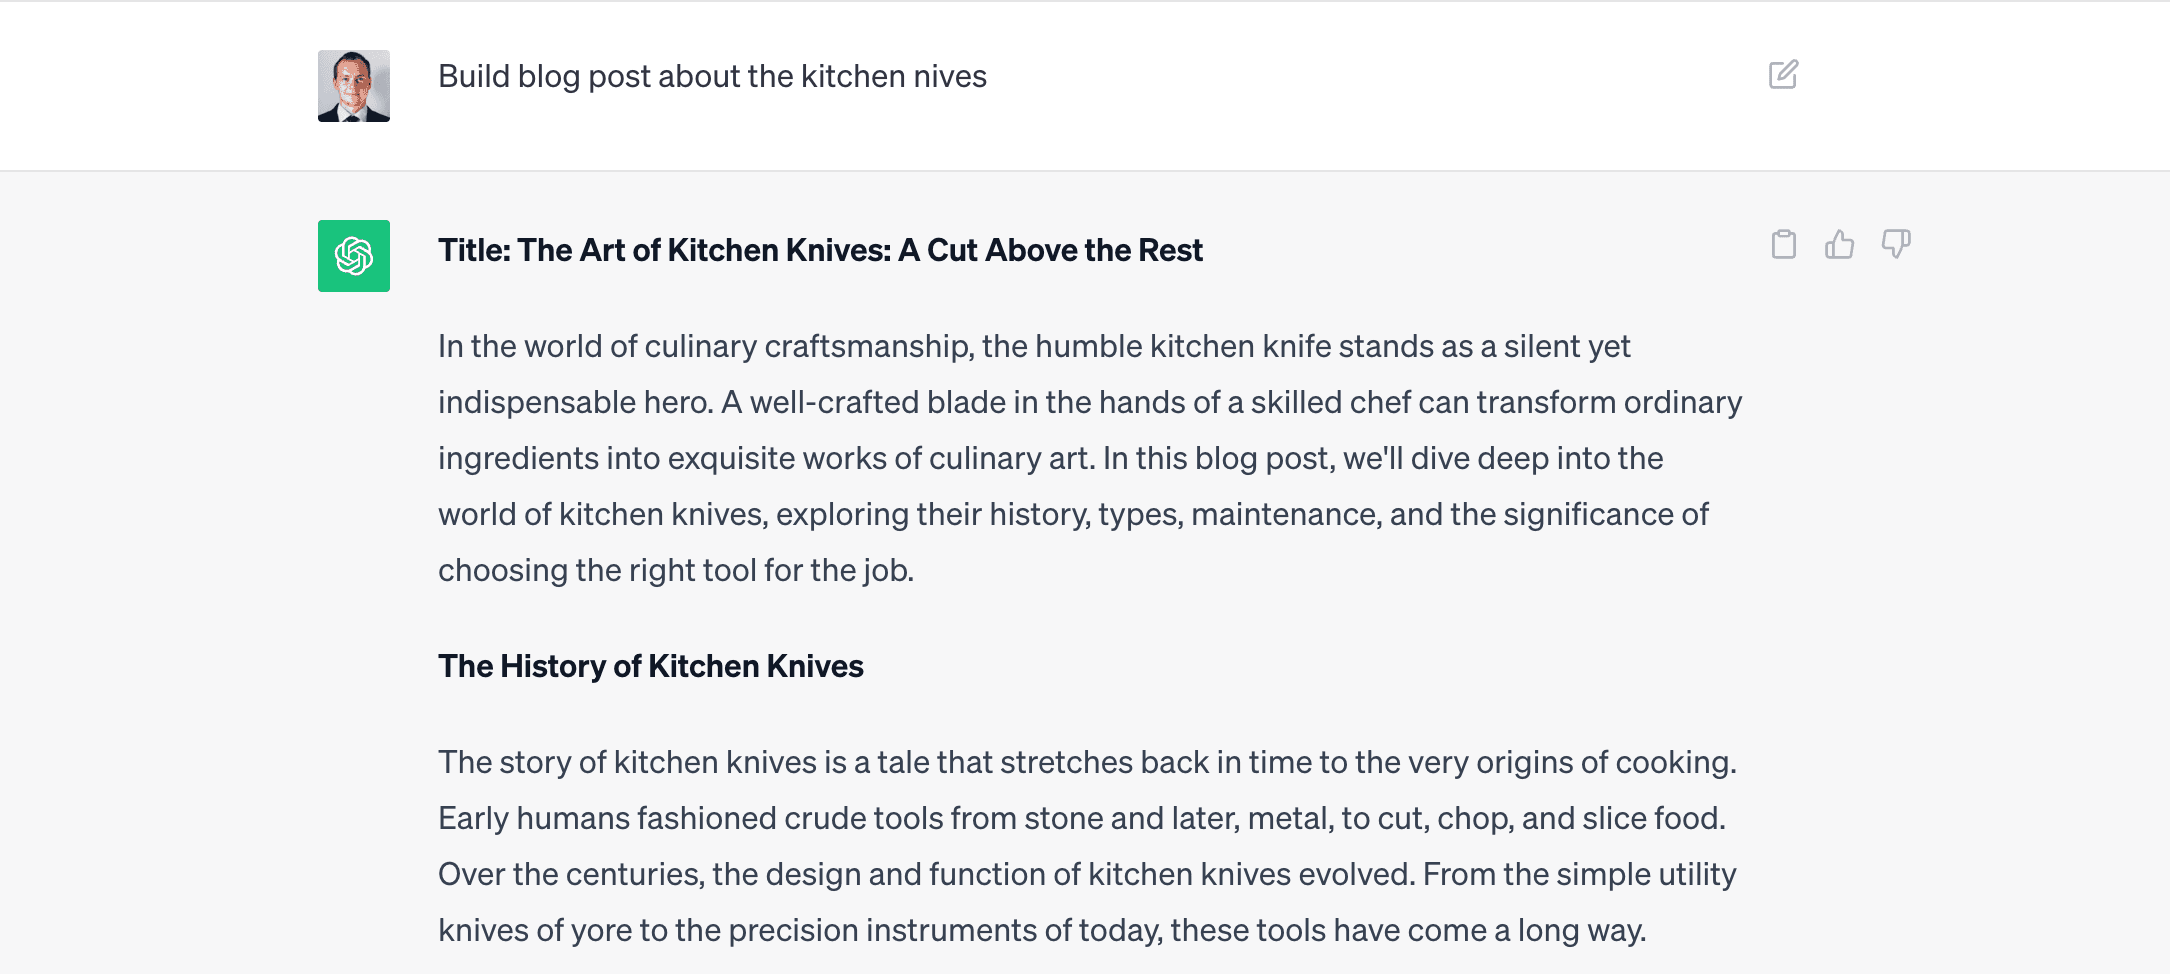Click the prompt text about kitchen nives

tap(712, 77)
